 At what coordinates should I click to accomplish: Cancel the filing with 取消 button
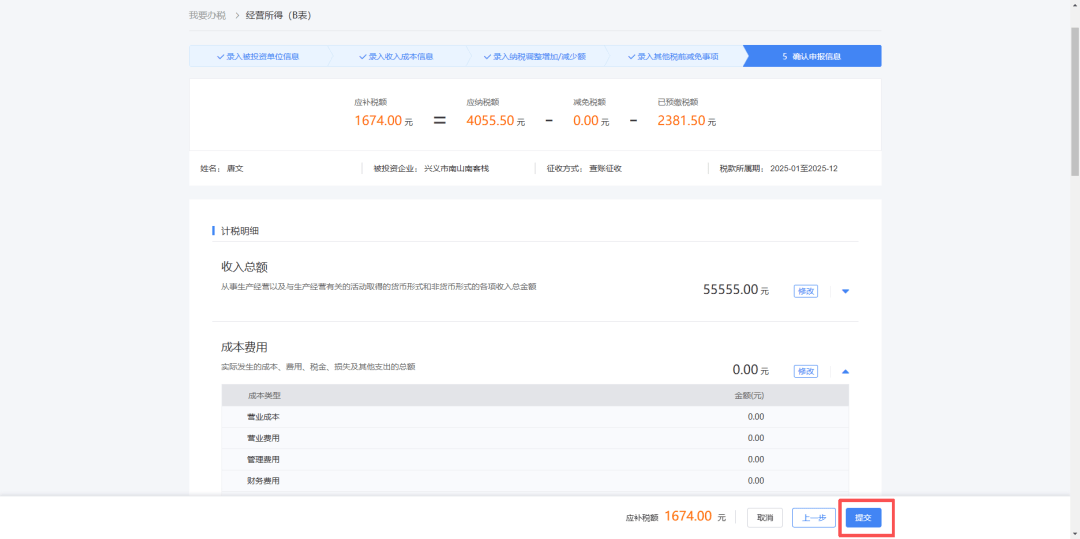pyautogui.click(x=764, y=518)
